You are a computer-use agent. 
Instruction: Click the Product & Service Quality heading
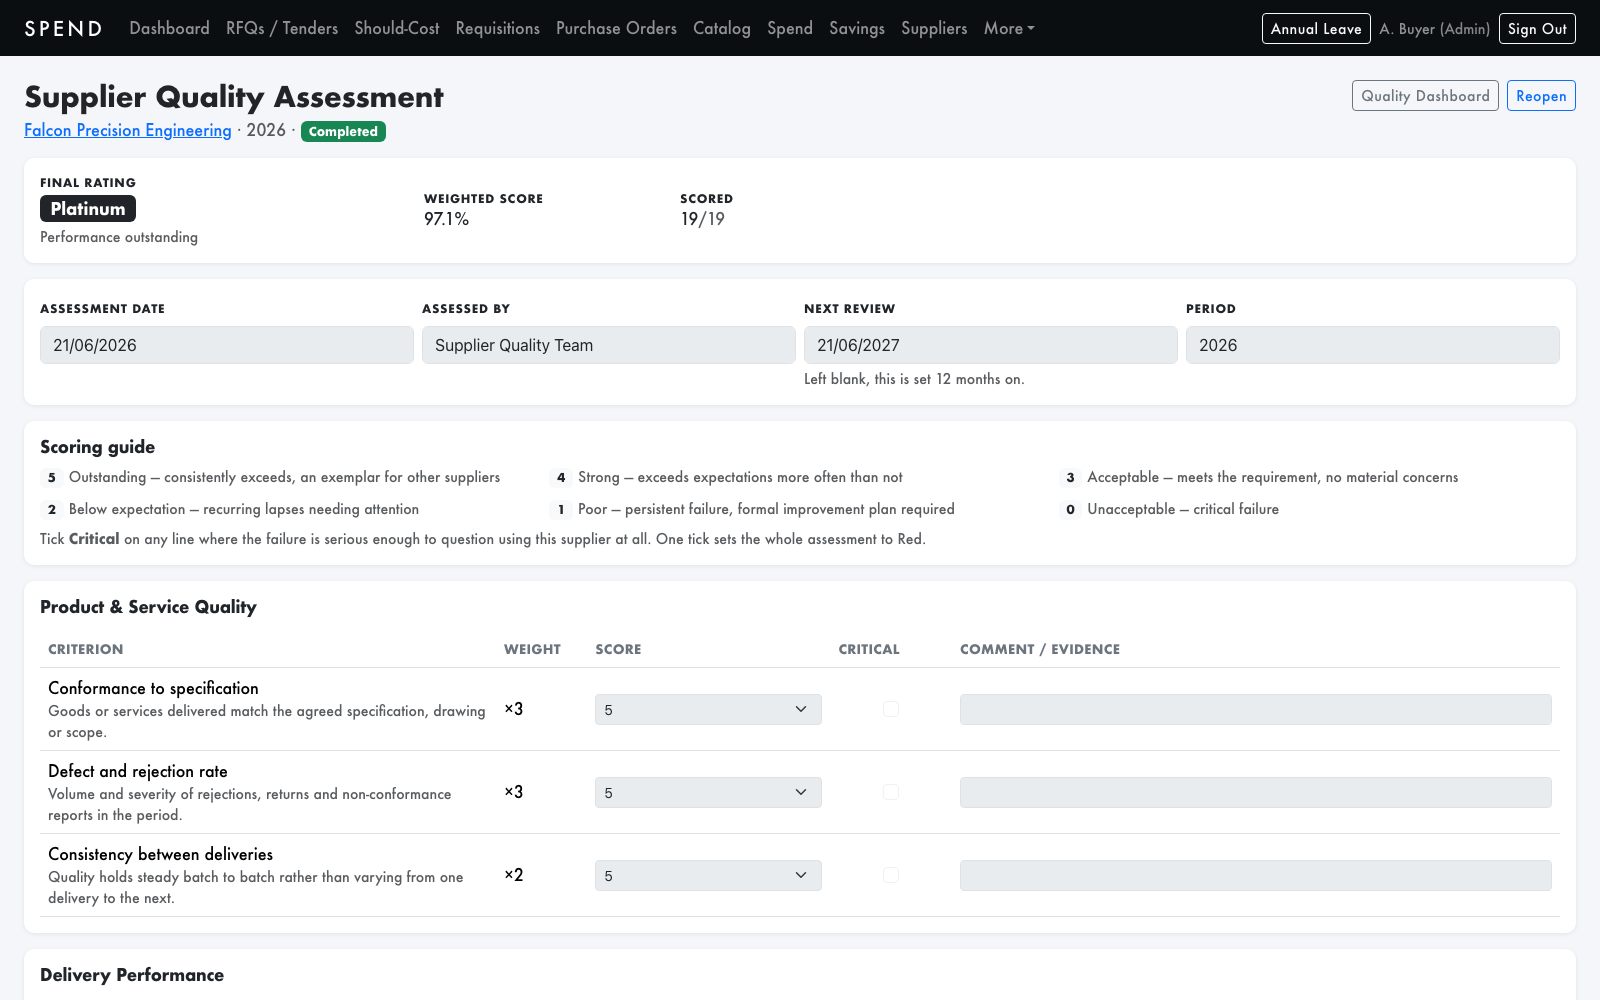(x=148, y=607)
